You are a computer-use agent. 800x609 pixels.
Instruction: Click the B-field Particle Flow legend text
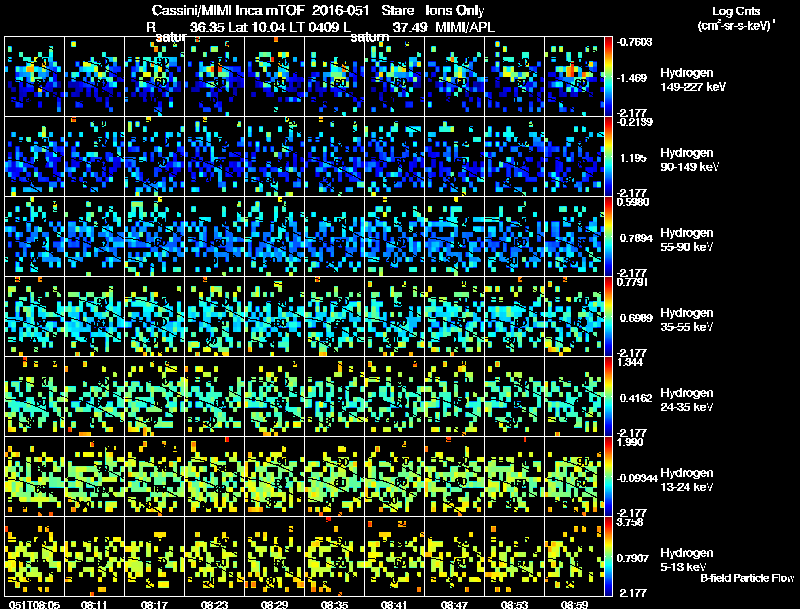746,578
